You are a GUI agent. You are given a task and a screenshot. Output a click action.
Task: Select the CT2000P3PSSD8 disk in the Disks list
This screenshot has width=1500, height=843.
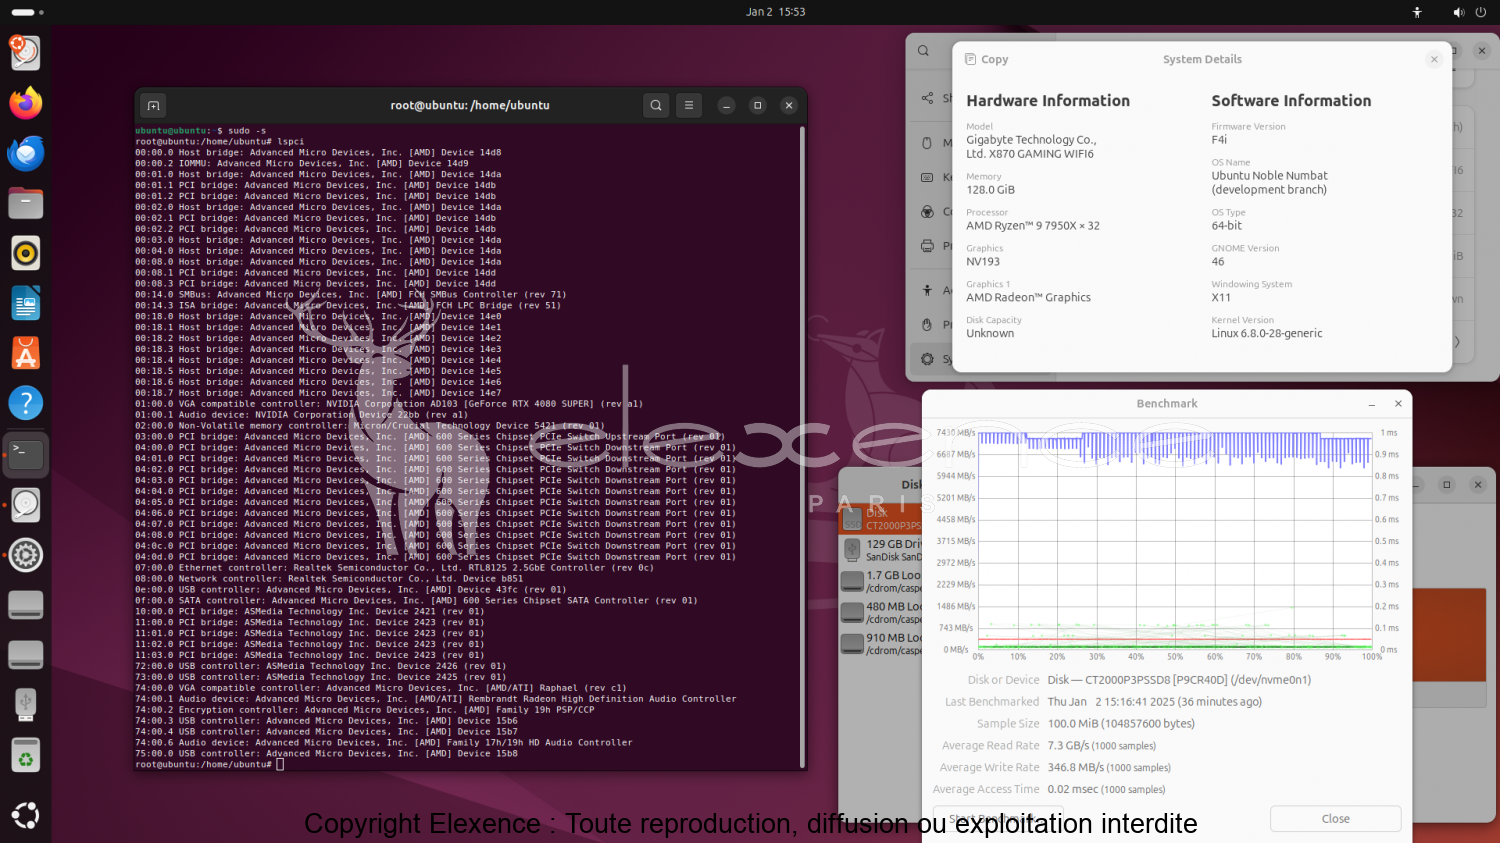(880, 518)
